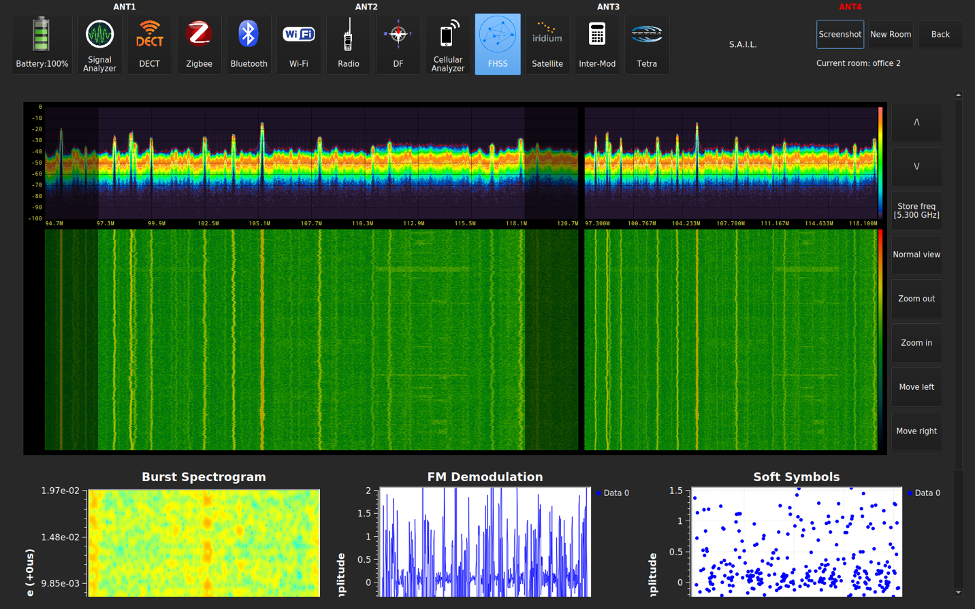Open the DF direction finder
Image resolution: width=977 pixels, height=610 pixels.
398,45
